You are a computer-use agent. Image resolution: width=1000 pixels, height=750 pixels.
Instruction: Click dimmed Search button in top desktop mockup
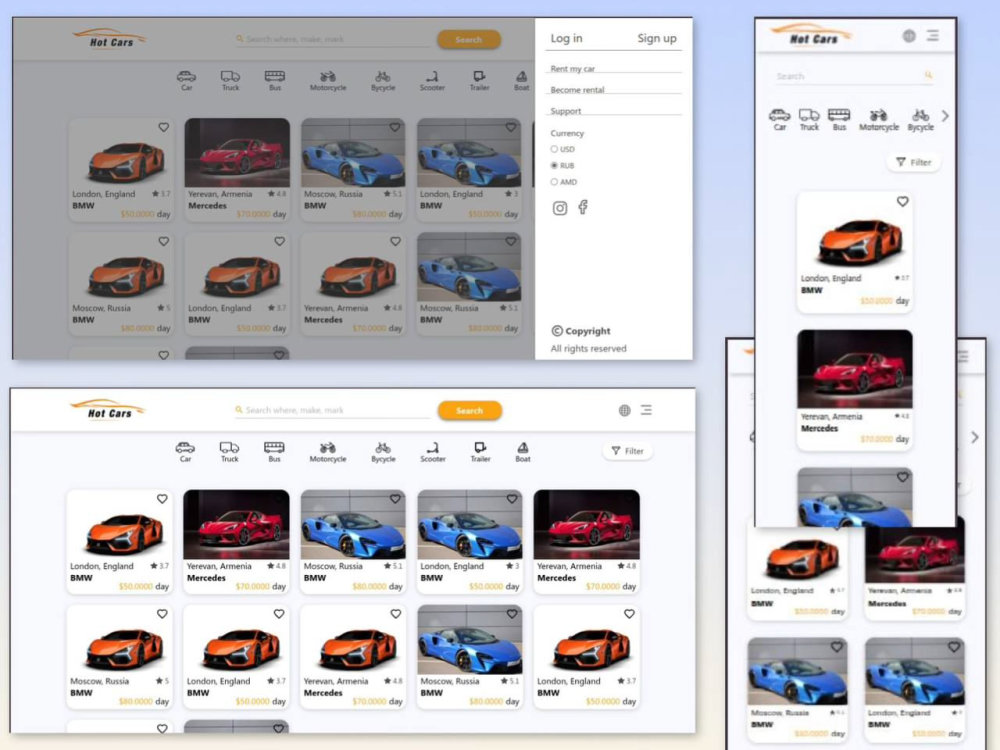click(469, 40)
